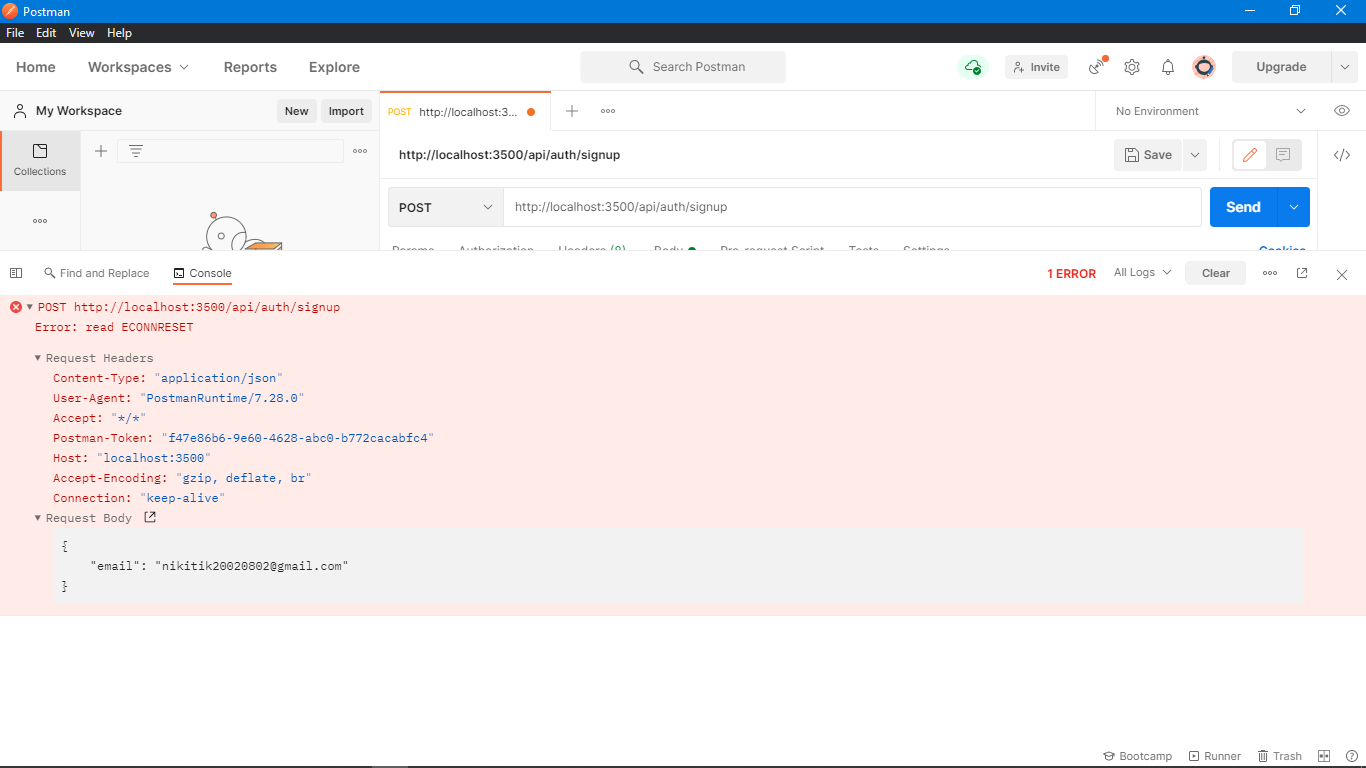Screen dimensions: 1366x768
Task: Open the notifications bell icon
Action: pos(1168,67)
